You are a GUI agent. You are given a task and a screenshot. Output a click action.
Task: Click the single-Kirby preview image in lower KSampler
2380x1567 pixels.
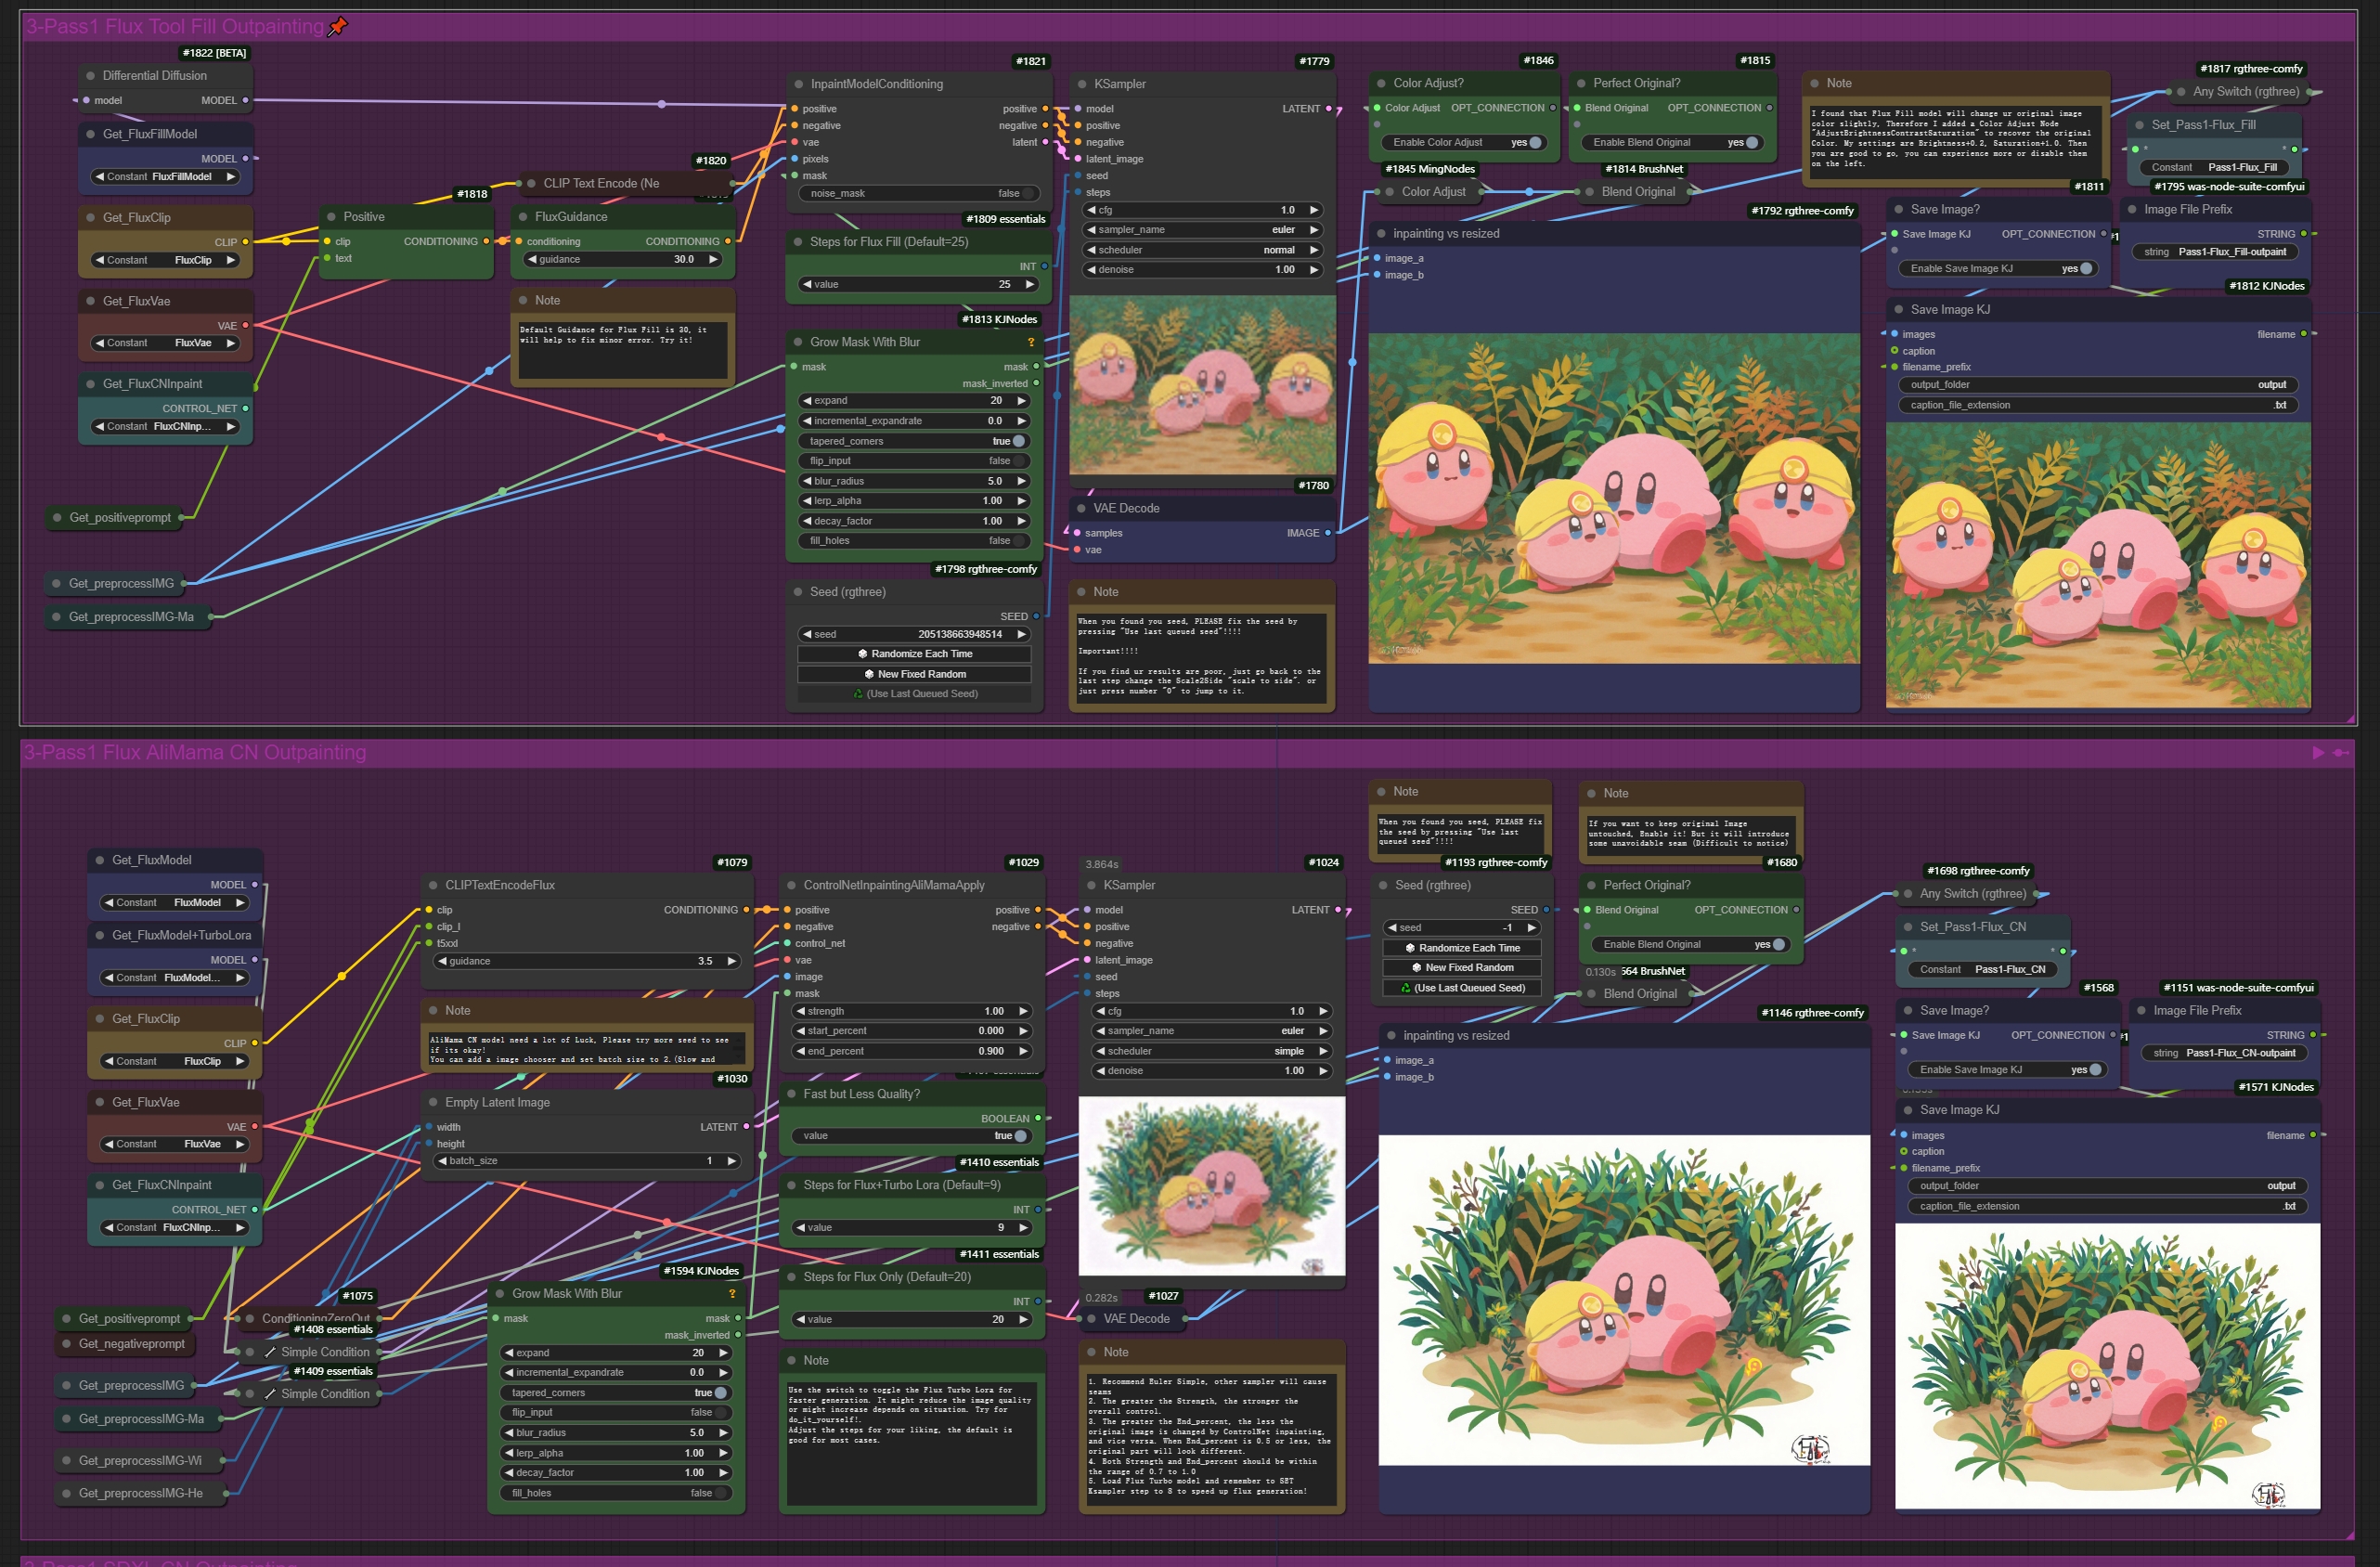point(1212,1186)
